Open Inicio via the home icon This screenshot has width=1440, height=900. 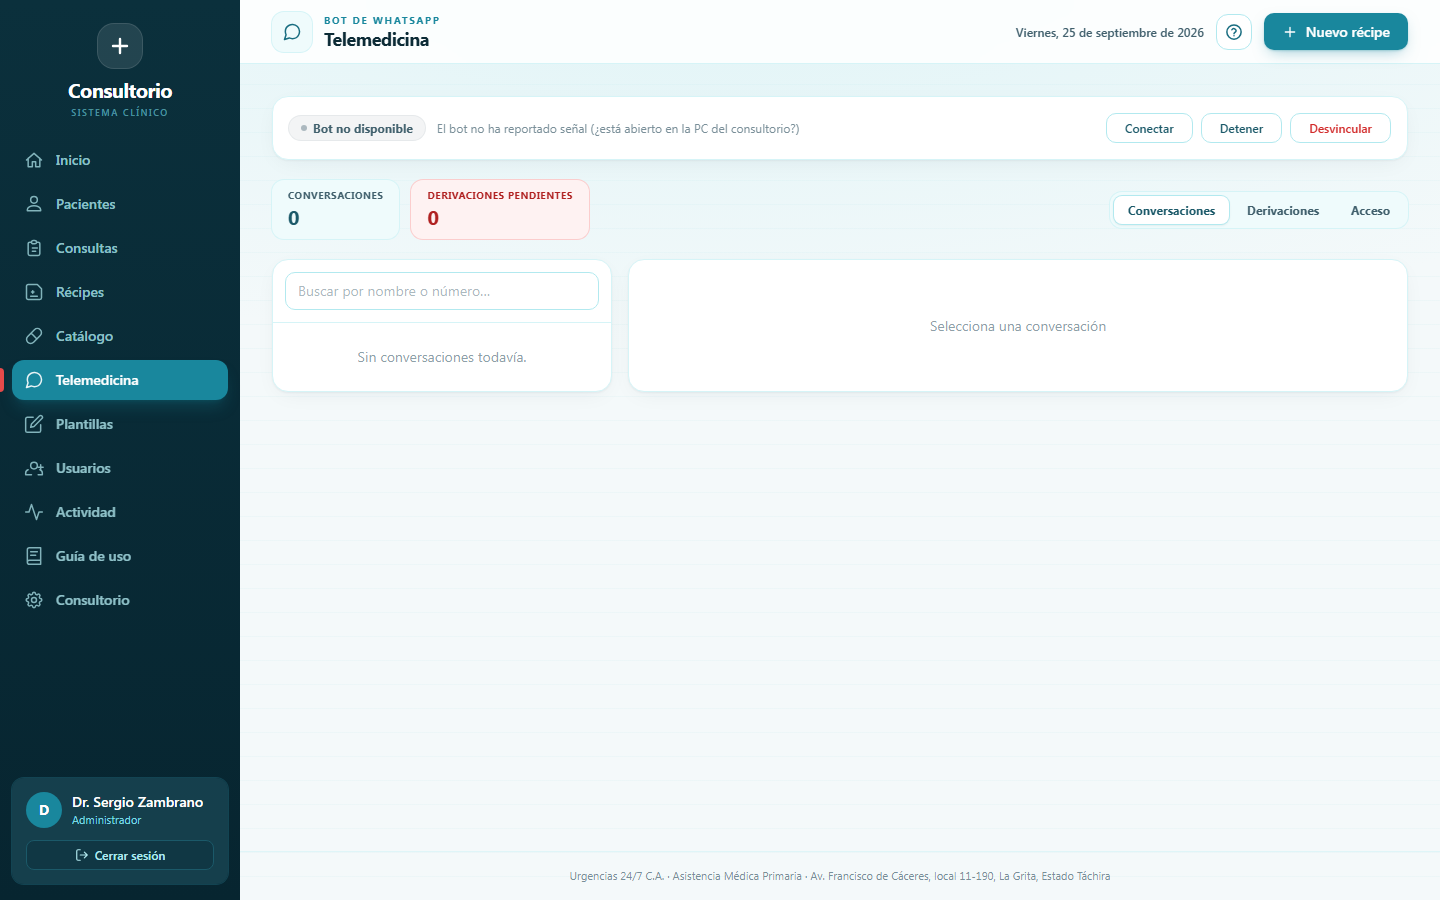point(34,160)
